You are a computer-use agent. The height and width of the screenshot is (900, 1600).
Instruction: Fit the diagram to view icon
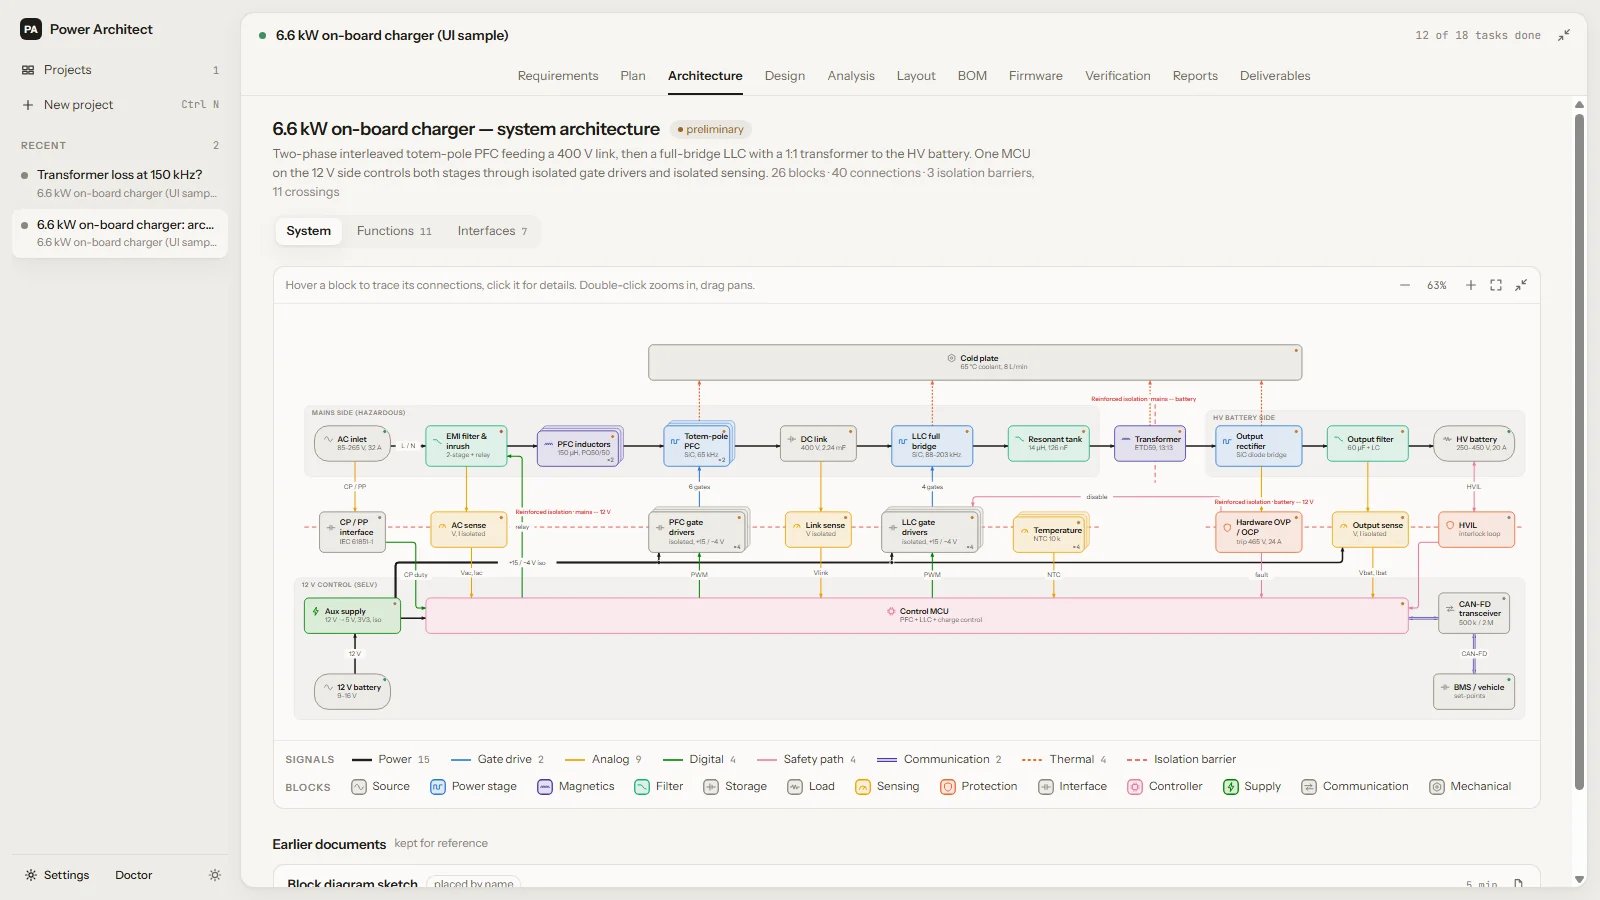click(x=1496, y=285)
